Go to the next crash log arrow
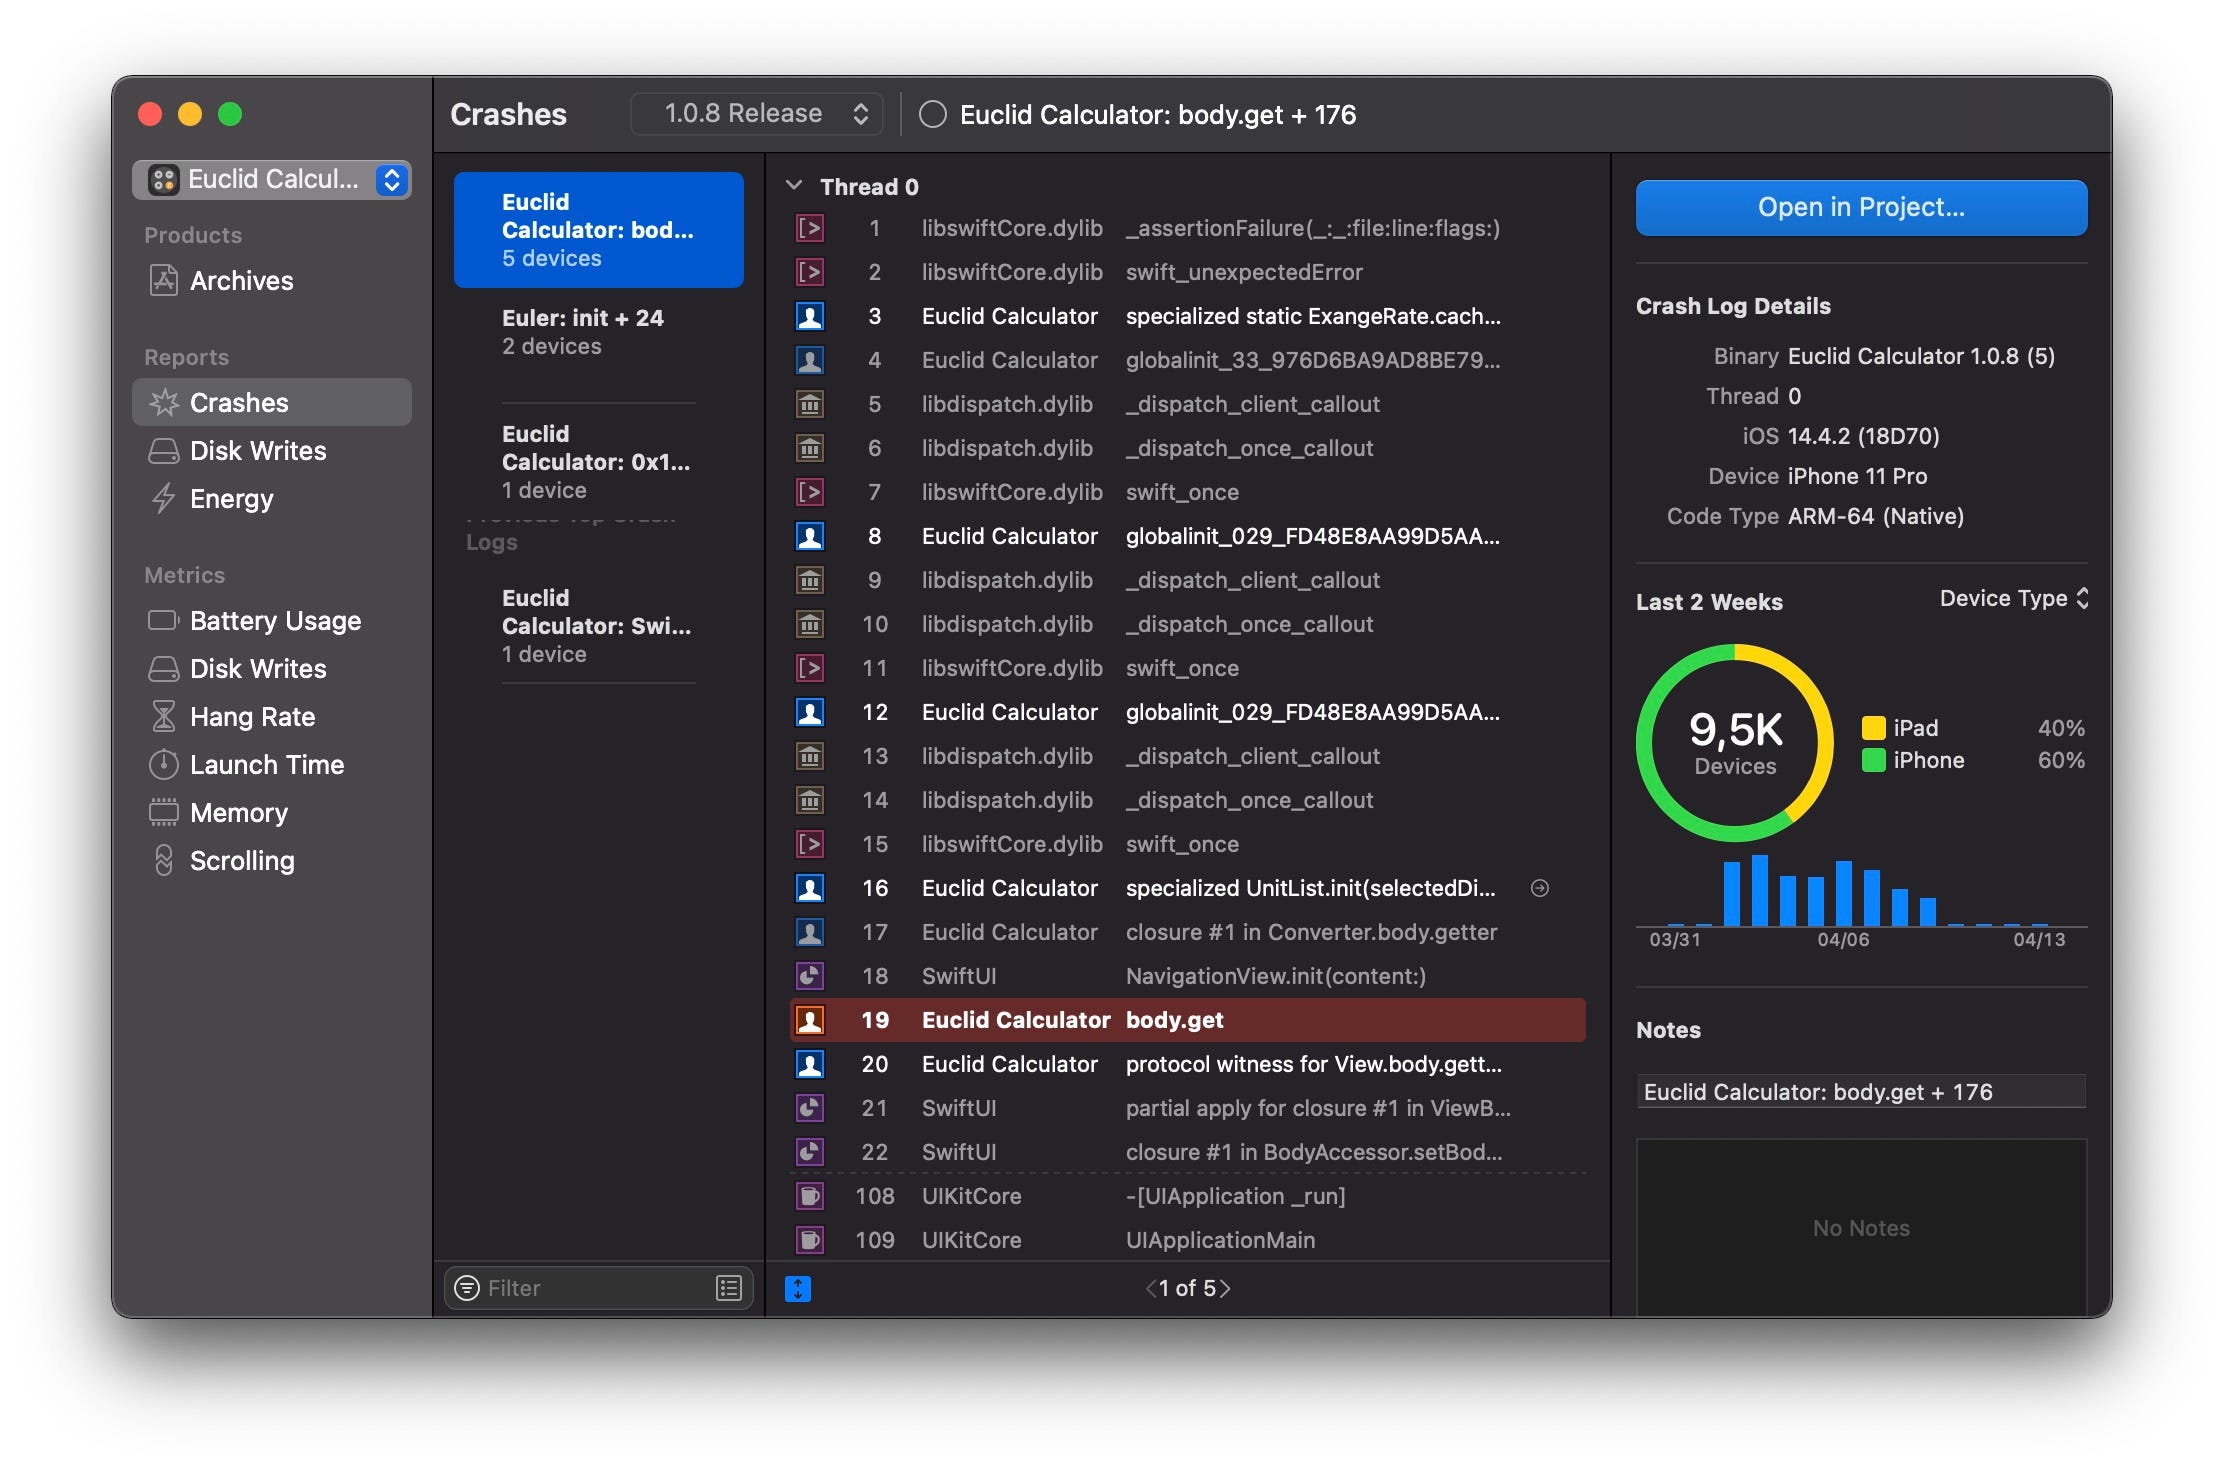The image size is (2224, 1466). pos(1225,1288)
